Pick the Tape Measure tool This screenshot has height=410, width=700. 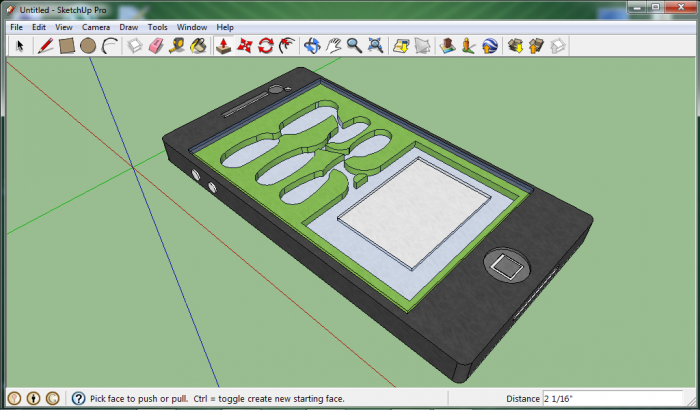pyautogui.click(x=177, y=46)
